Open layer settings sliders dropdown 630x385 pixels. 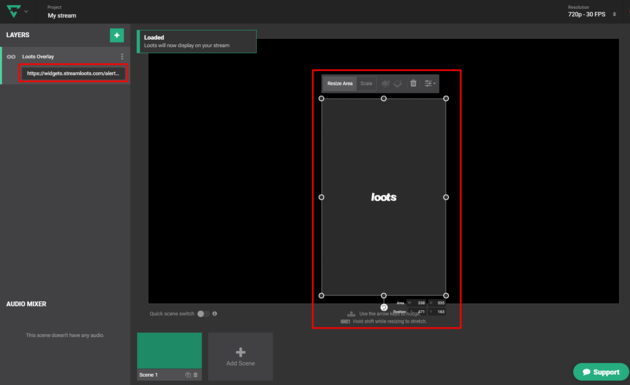(430, 84)
